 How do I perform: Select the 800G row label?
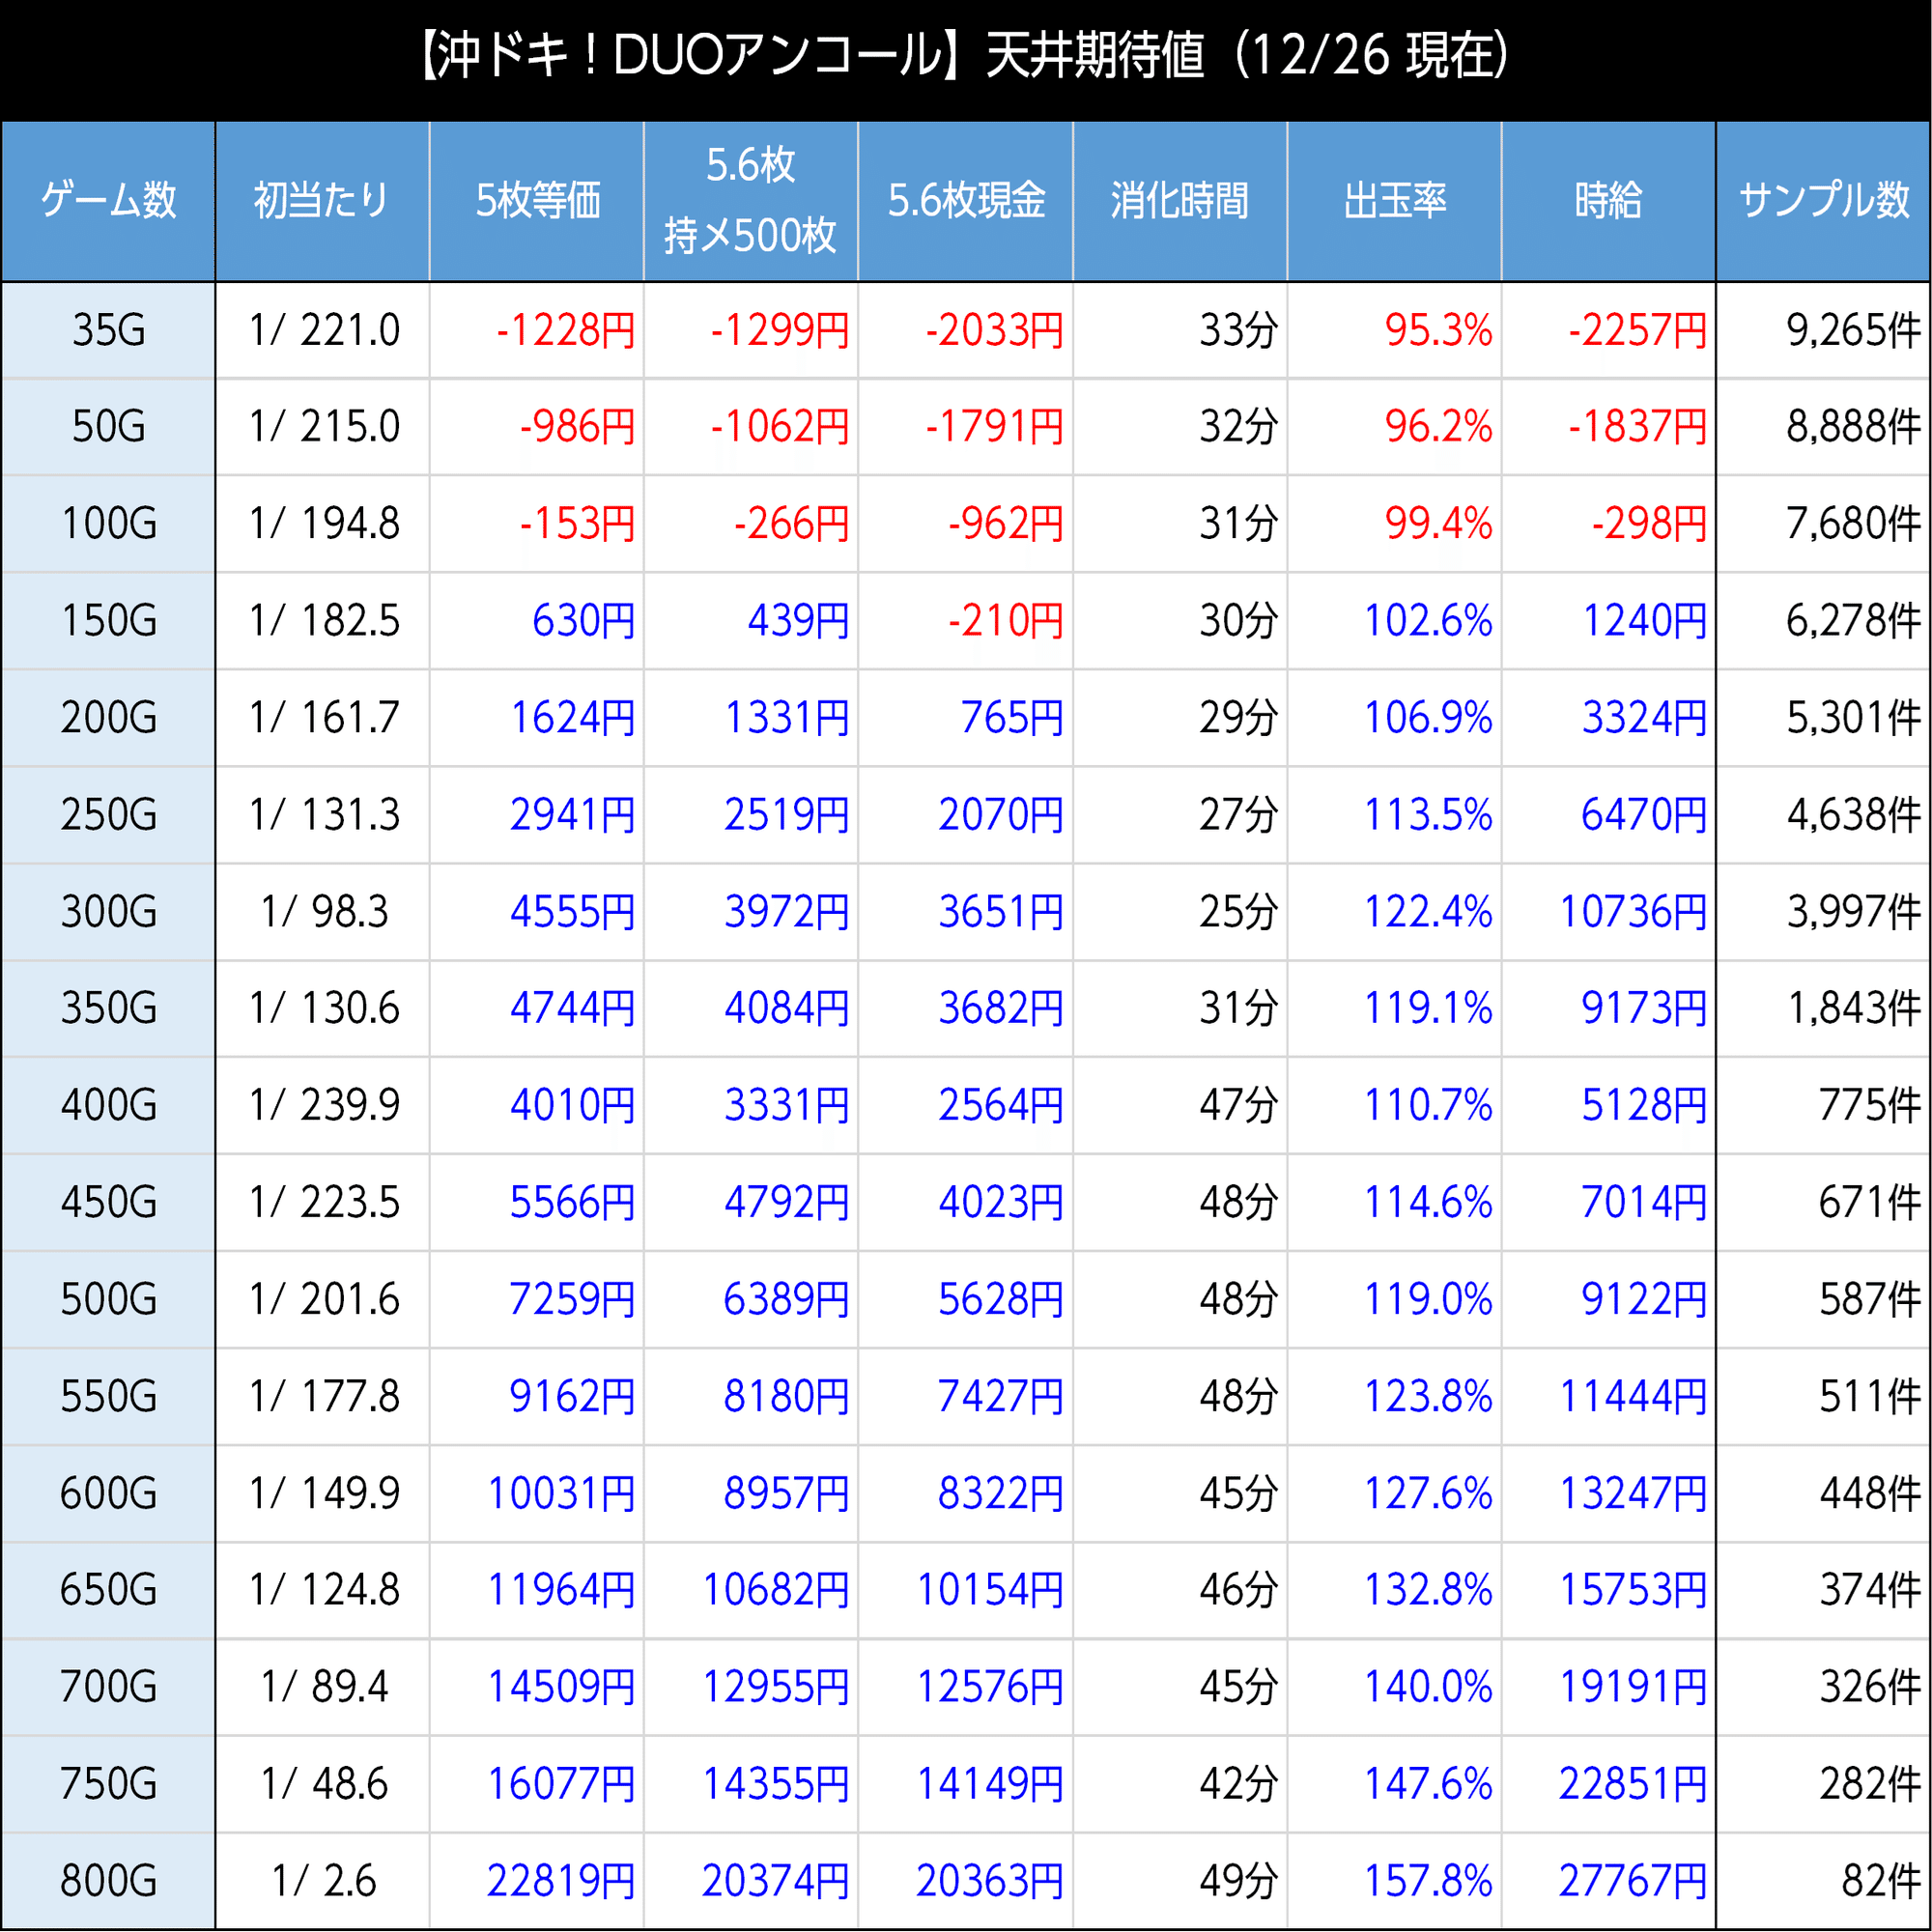(x=108, y=1881)
